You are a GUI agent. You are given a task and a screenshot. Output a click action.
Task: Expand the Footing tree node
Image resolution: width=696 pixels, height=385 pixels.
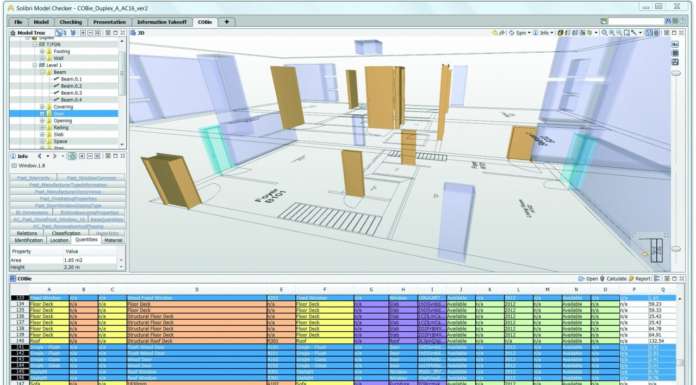[43, 52]
